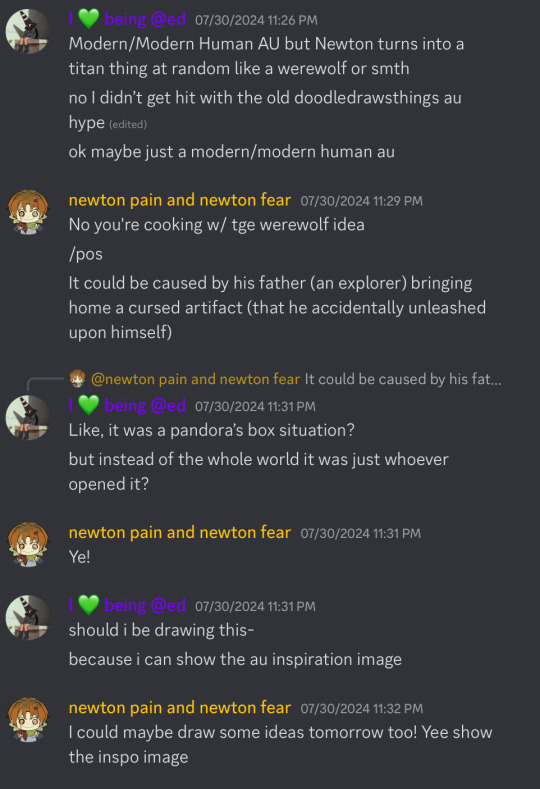Select 'newton pain and newton fear' name above 'Ye!'
This screenshot has width=540, height=789.
point(180,532)
